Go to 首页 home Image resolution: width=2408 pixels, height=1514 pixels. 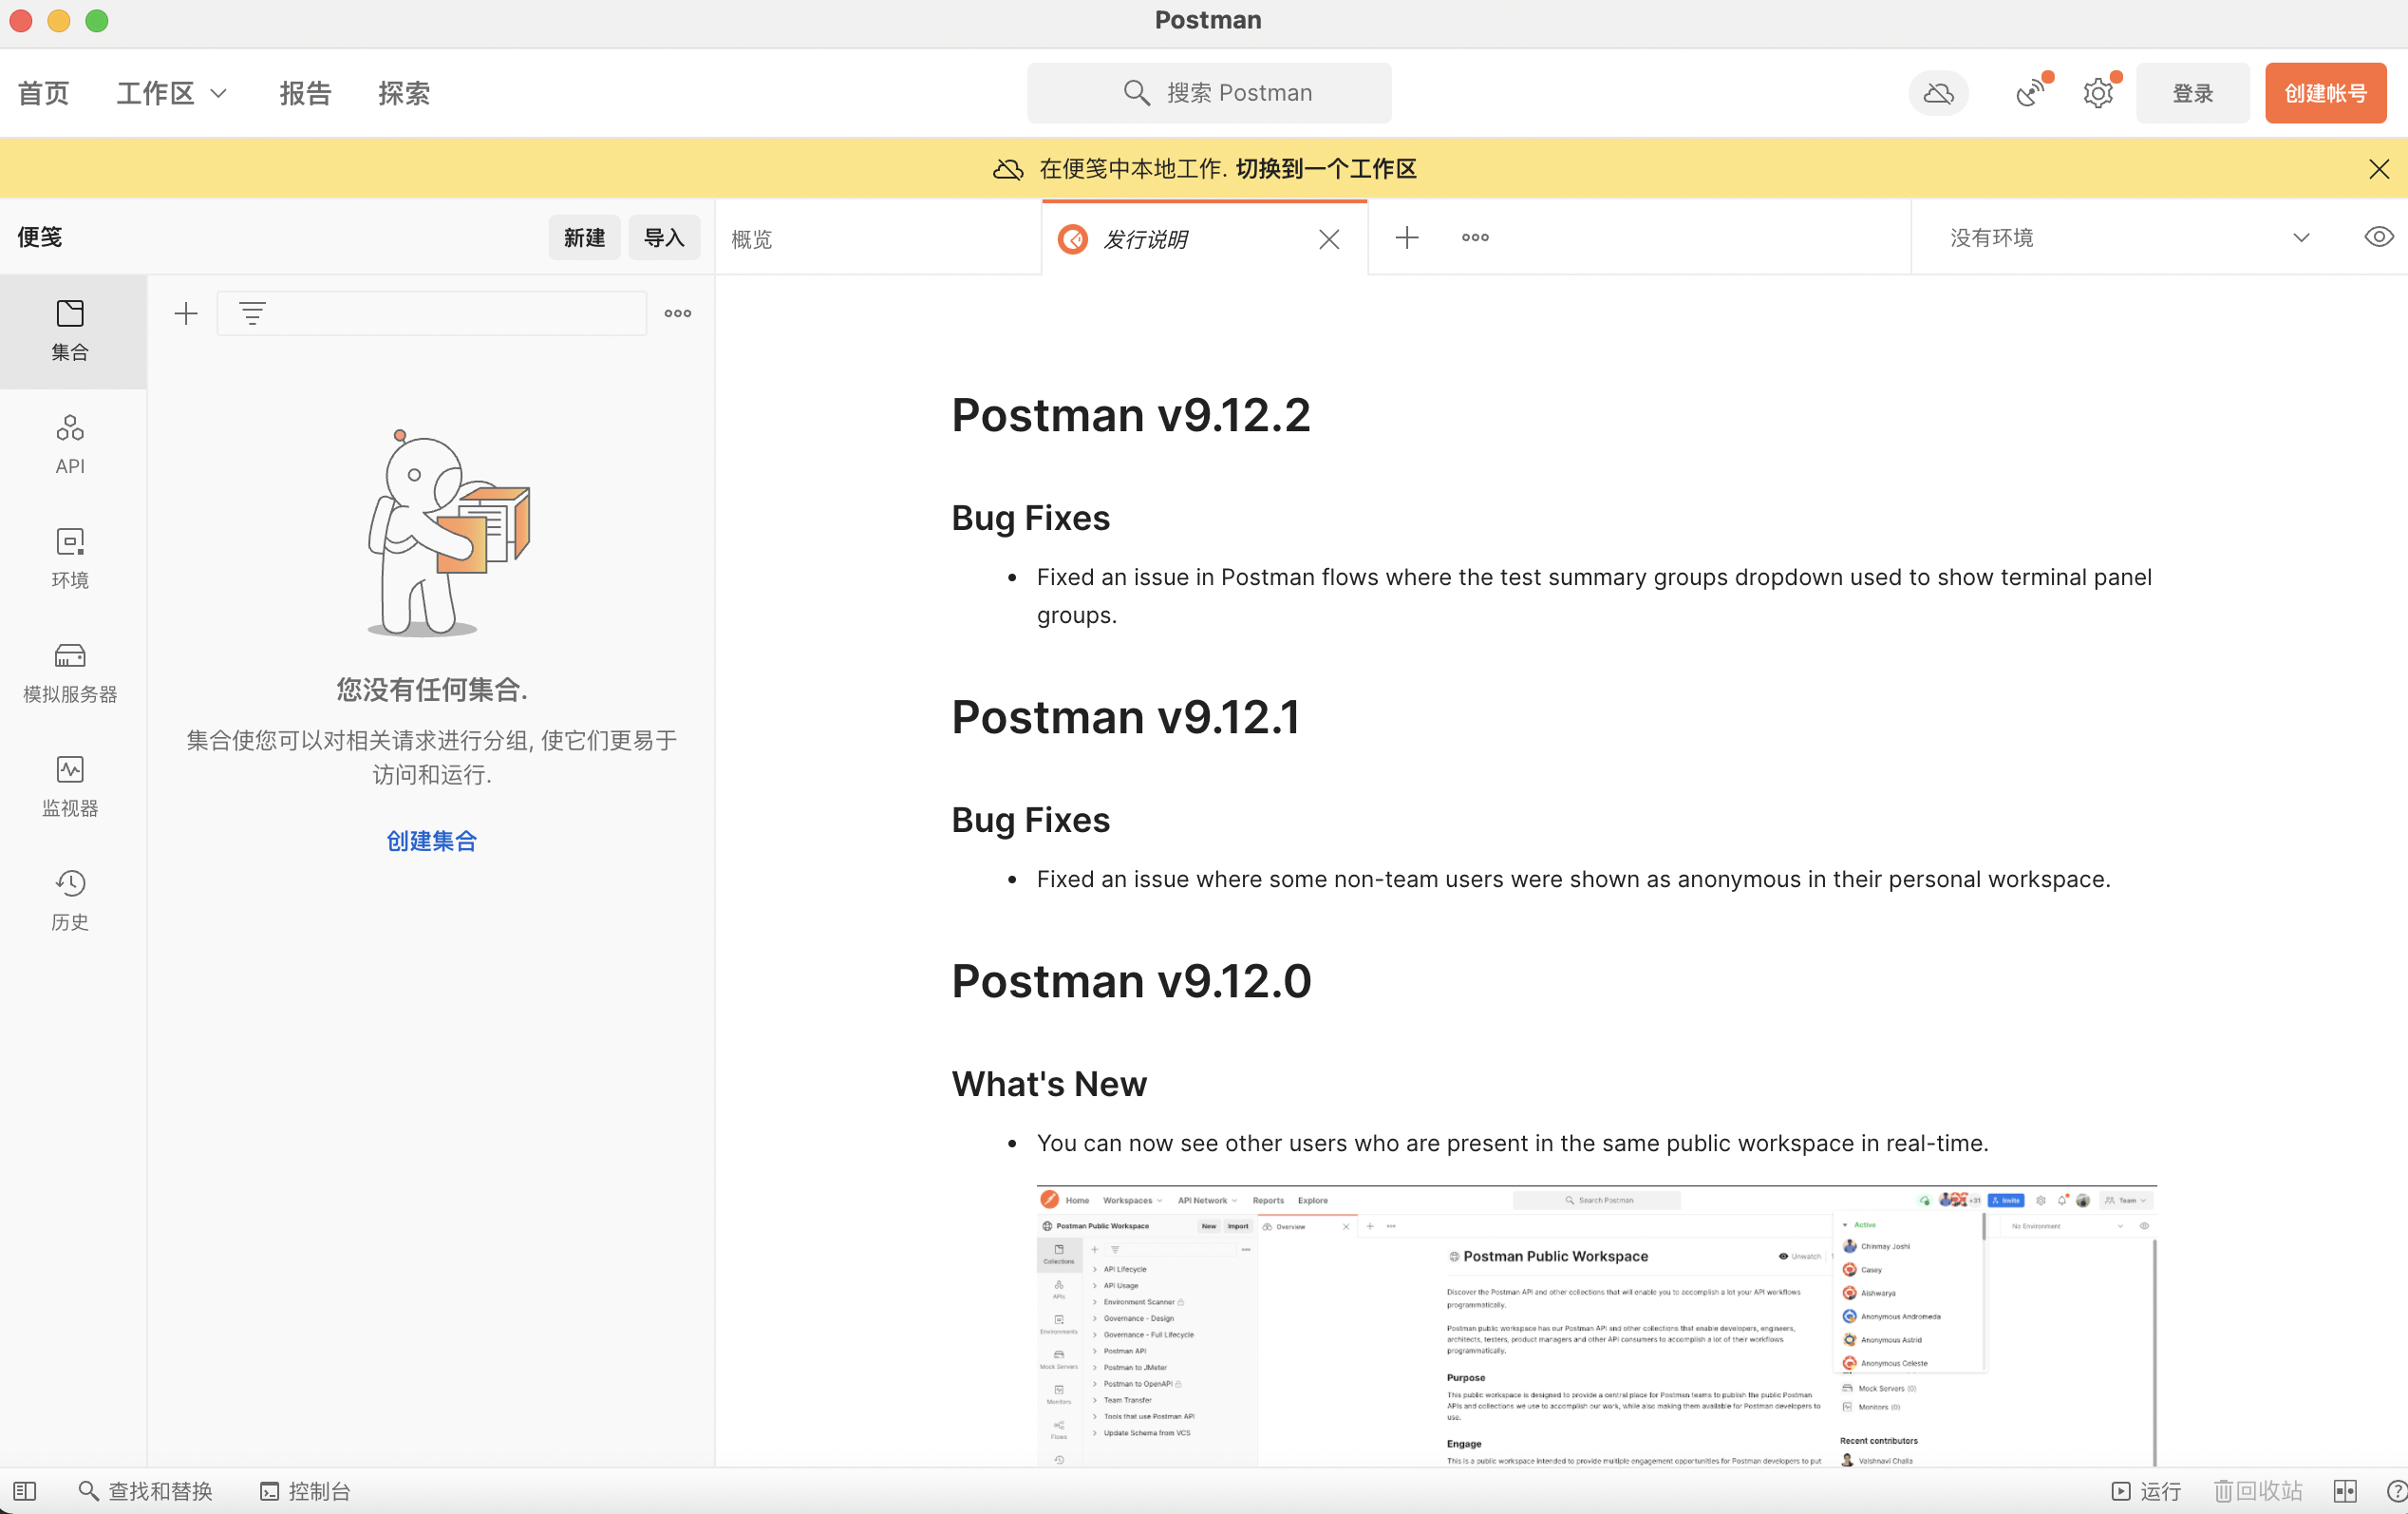pos(44,93)
